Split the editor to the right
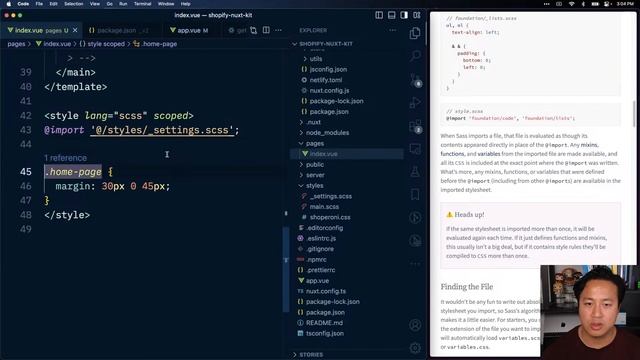The image size is (640, 360). (x=266, y=30)
